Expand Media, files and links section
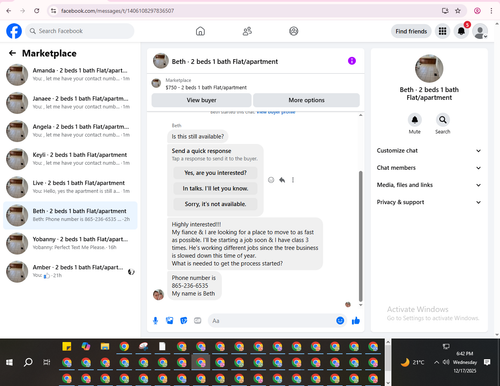500x386 pixels. [429, 185]
